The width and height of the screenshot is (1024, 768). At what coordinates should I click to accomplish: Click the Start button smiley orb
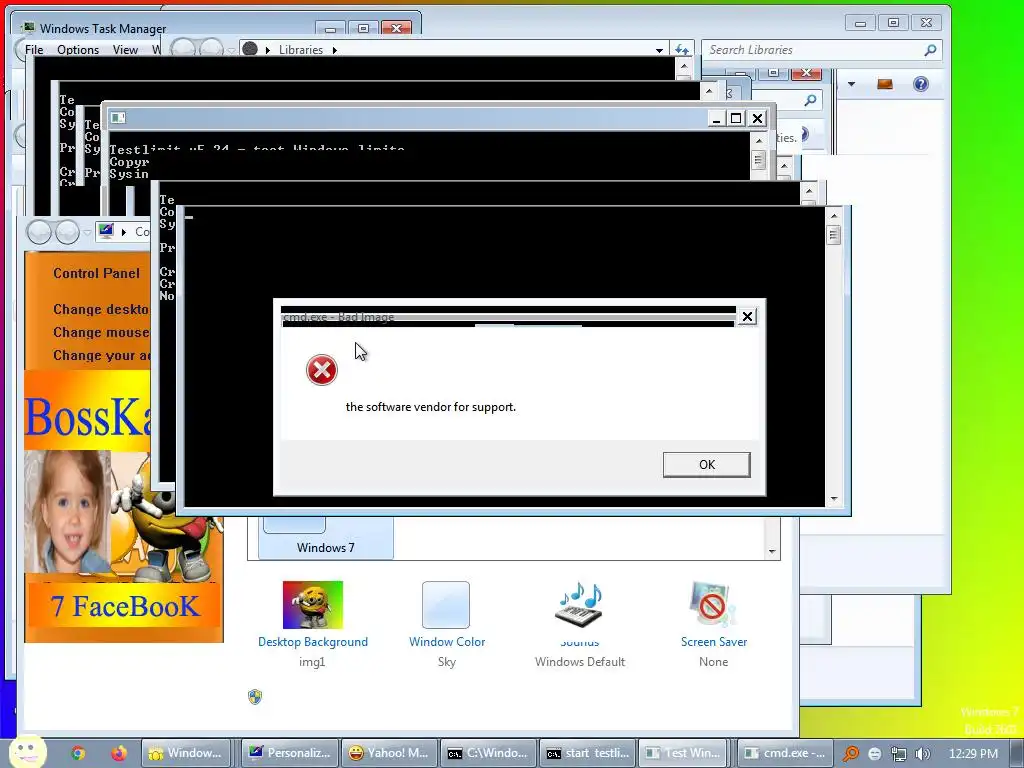click(x=27, y=752)
